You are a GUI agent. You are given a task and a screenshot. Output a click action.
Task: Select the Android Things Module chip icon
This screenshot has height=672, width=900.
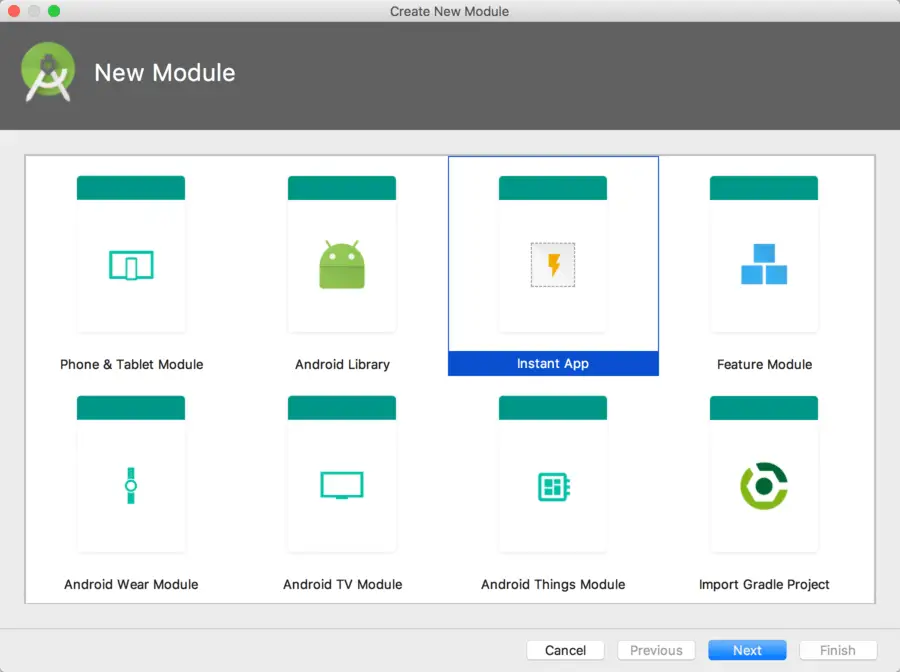tap(553, 484)
